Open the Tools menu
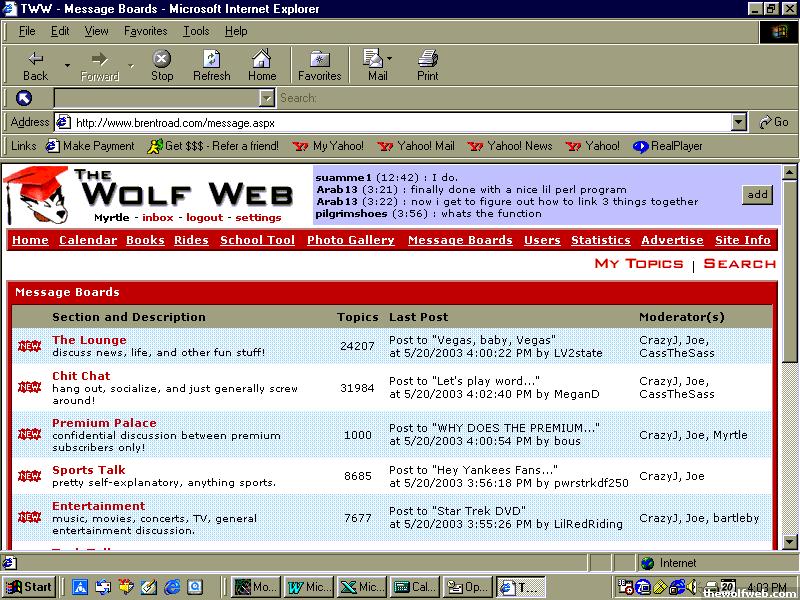This screenshot has height=600, width=800. 196,31
